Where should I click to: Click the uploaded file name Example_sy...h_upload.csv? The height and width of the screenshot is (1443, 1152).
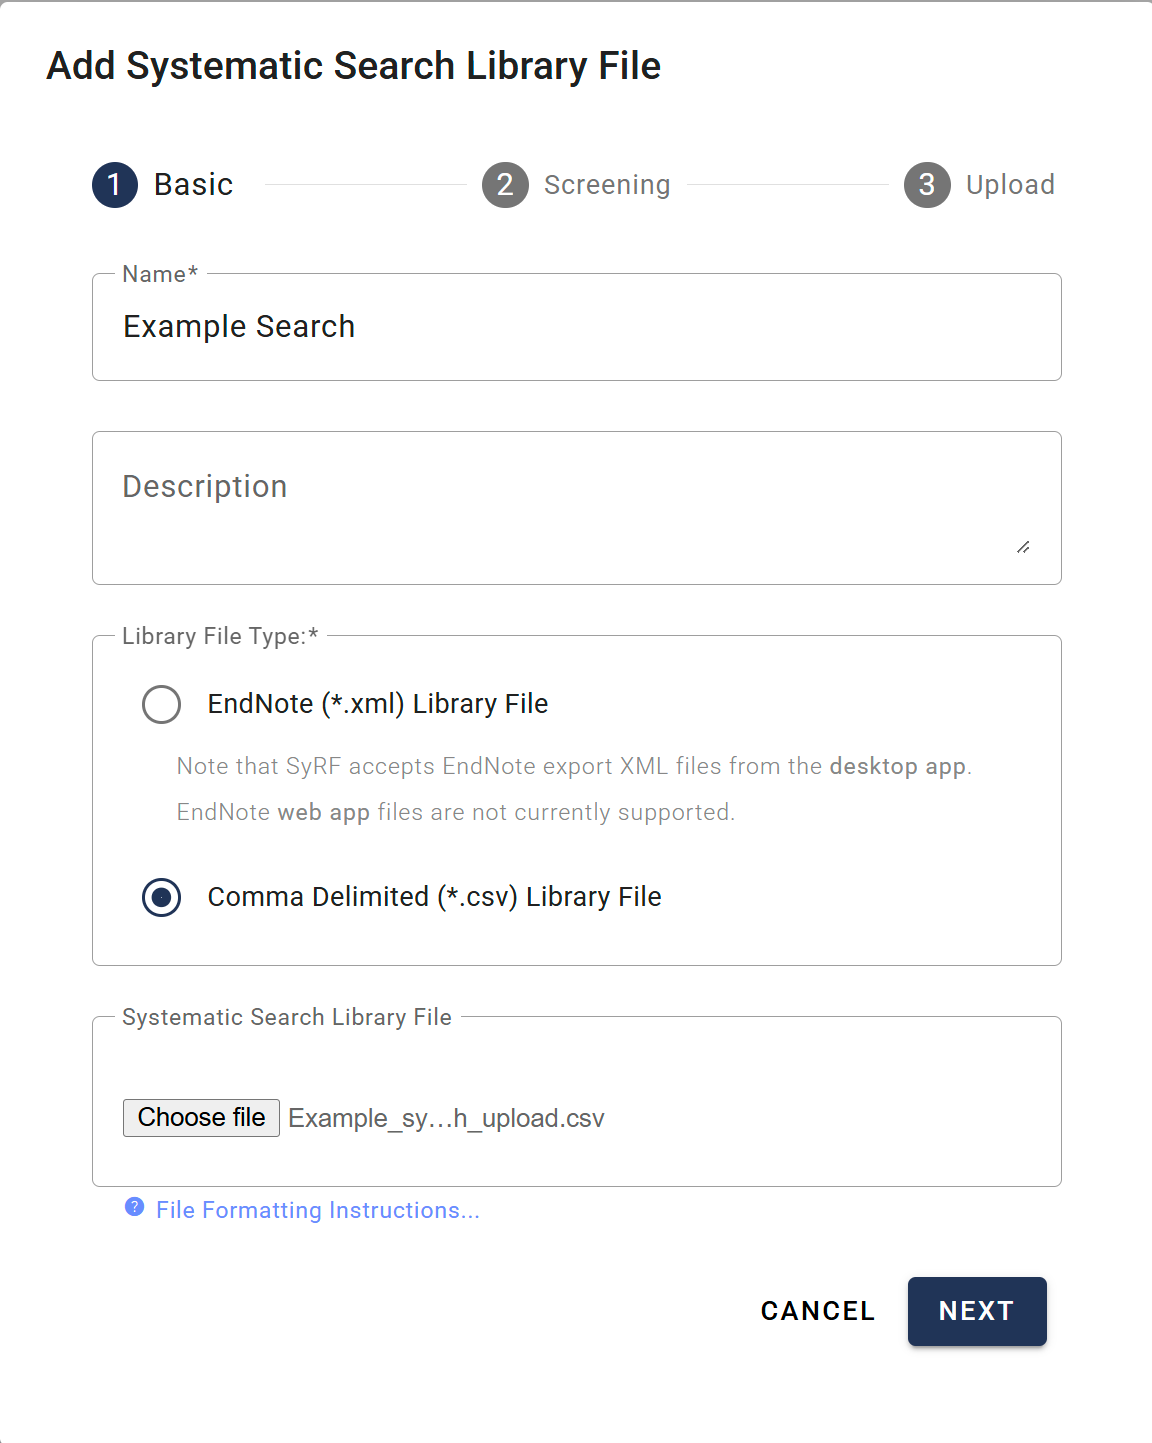click(x=445, y=1117)
